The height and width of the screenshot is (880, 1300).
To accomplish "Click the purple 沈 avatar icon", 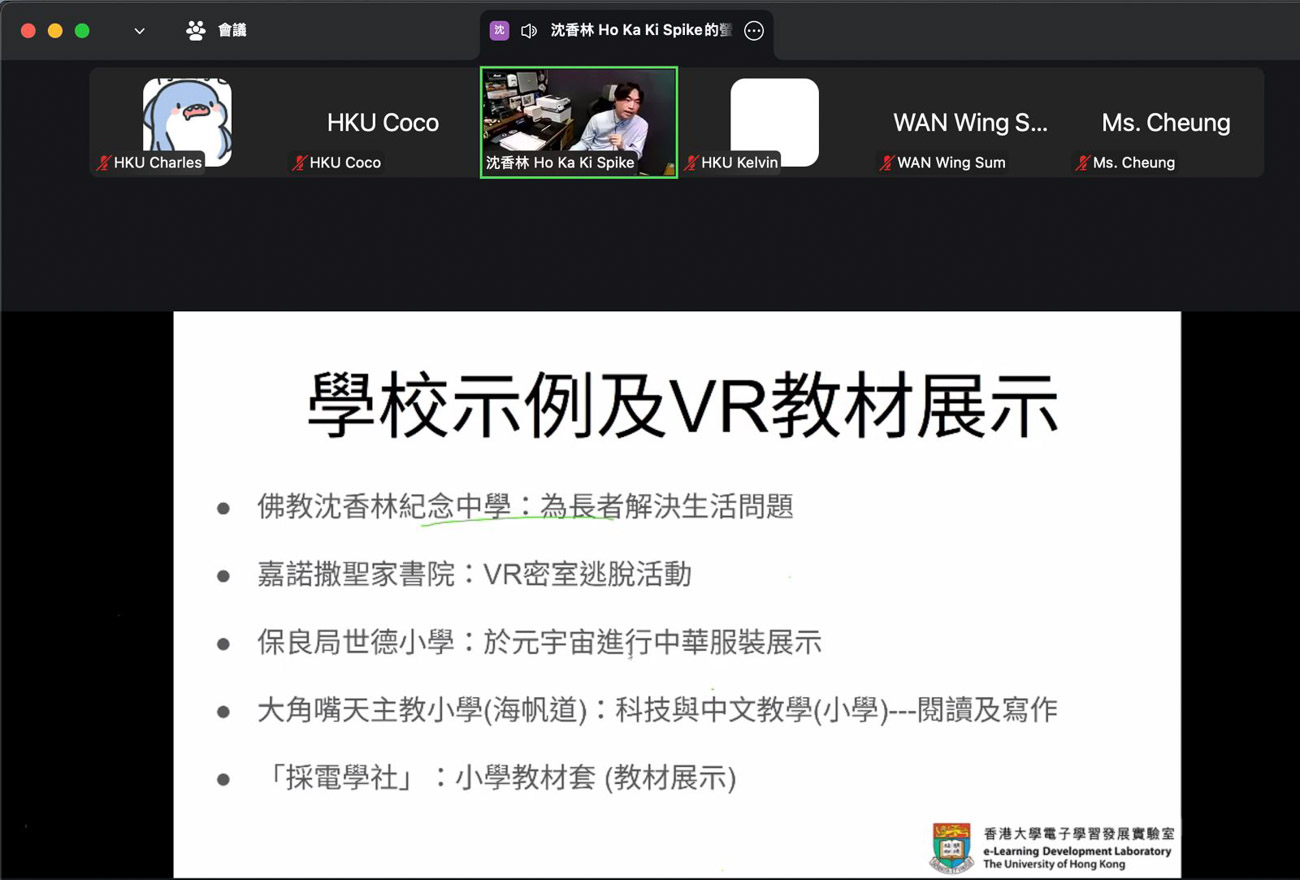I will coord(499,31).
